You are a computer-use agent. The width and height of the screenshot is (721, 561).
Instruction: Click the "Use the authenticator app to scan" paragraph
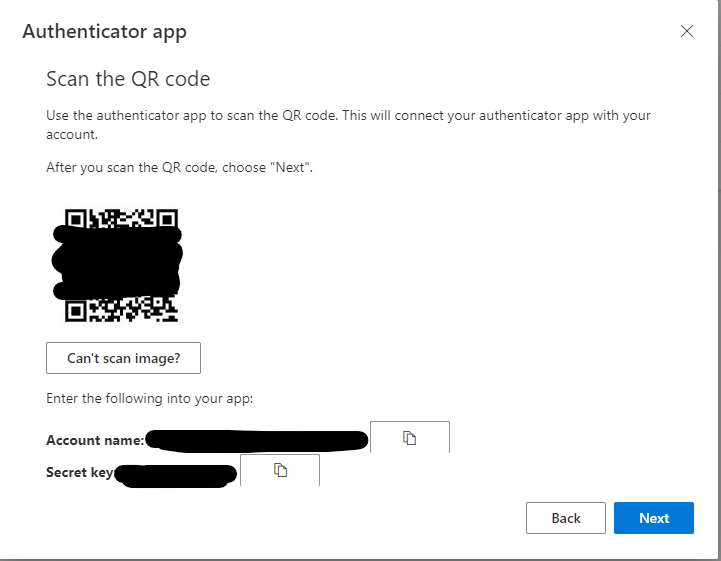coord(348,125)
